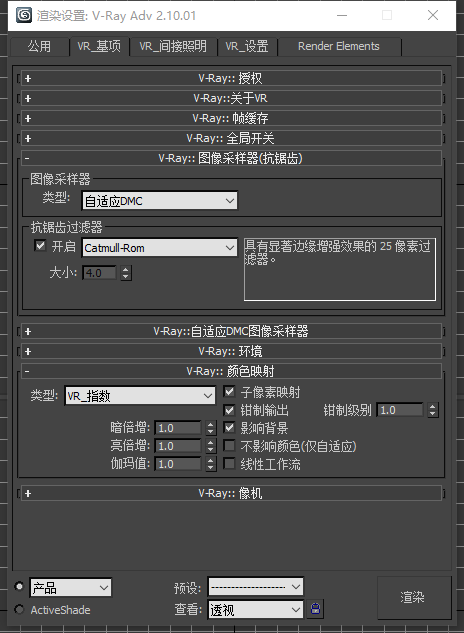Open the VR_指数 color mapping type dropdown
464x633 pixels.
point(140,396)
